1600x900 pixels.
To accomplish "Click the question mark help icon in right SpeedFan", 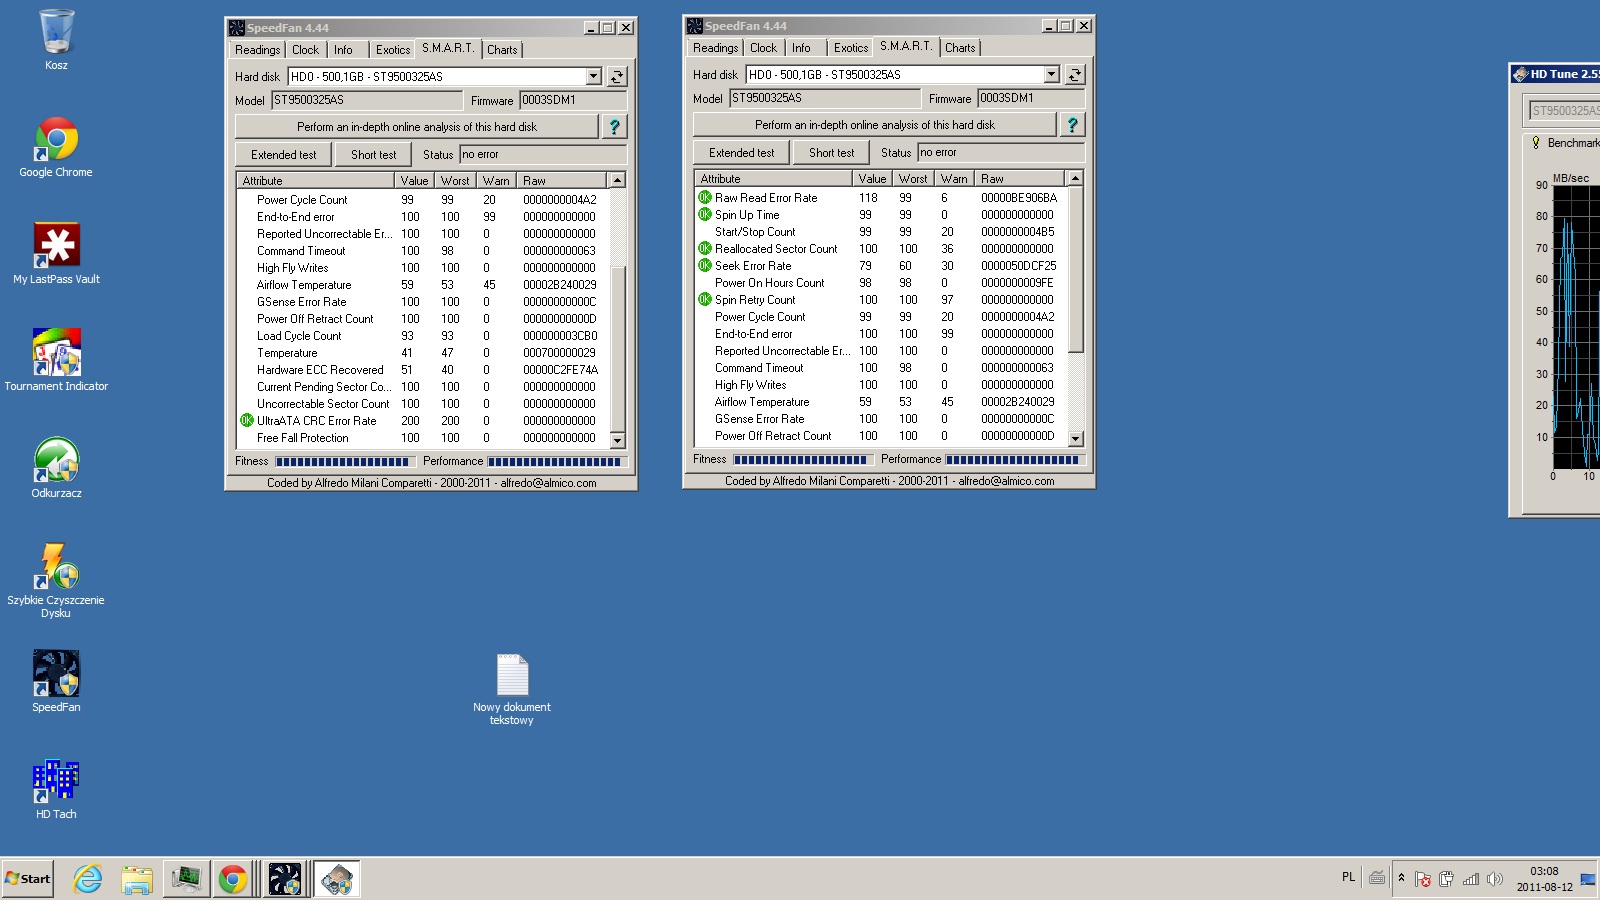I will coord(1073,125).
